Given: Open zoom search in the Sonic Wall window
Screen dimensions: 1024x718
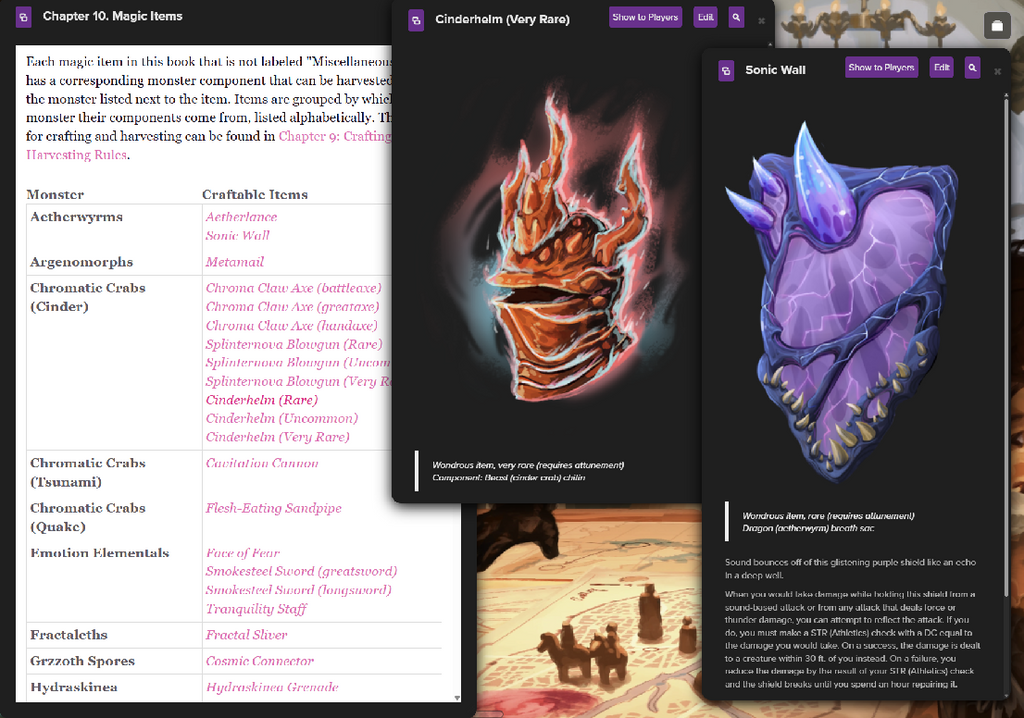Looking at the screenshot, I should (972, 67).
